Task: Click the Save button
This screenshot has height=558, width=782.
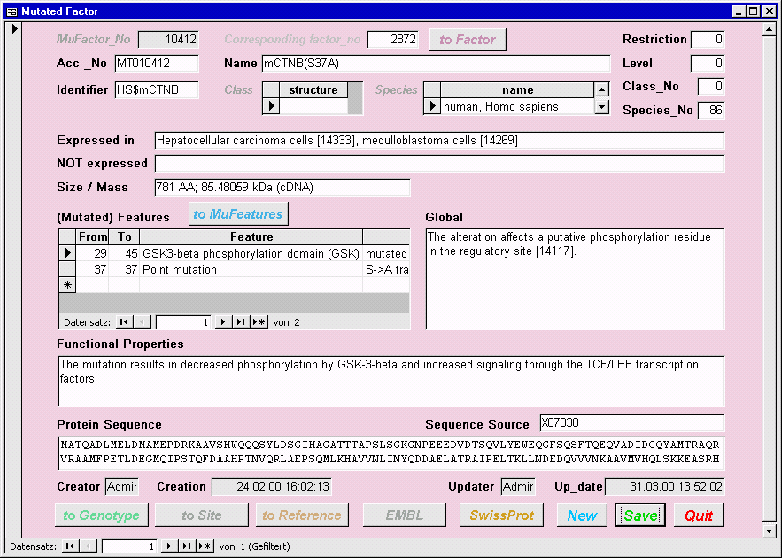Action: pyautogui.click(x=640, y=516)
